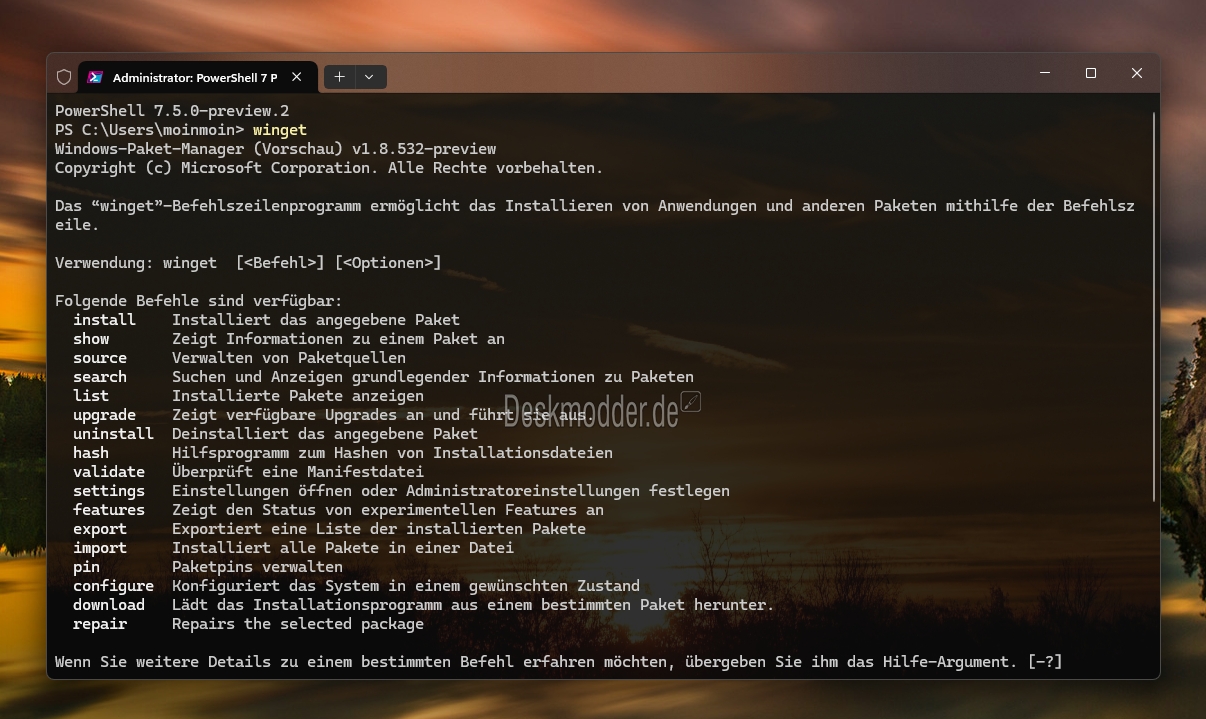Click the 'show' command row
The image size is (1206, 719).
tap(289, 339)
